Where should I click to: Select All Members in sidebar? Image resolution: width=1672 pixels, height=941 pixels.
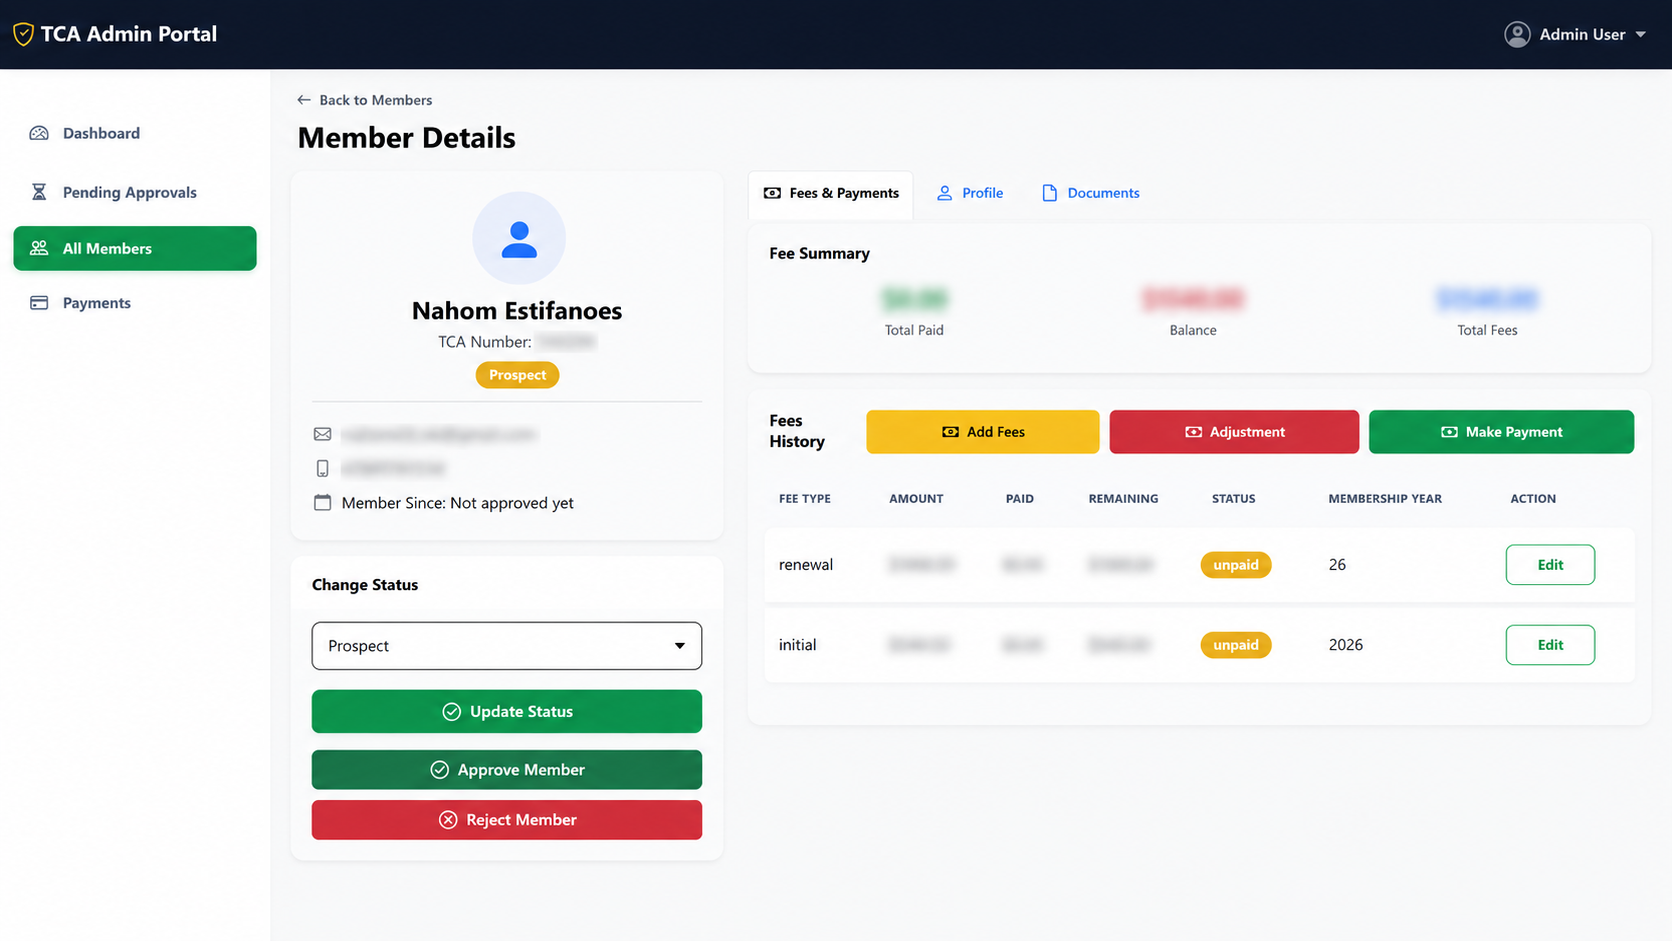coord(135,248)
